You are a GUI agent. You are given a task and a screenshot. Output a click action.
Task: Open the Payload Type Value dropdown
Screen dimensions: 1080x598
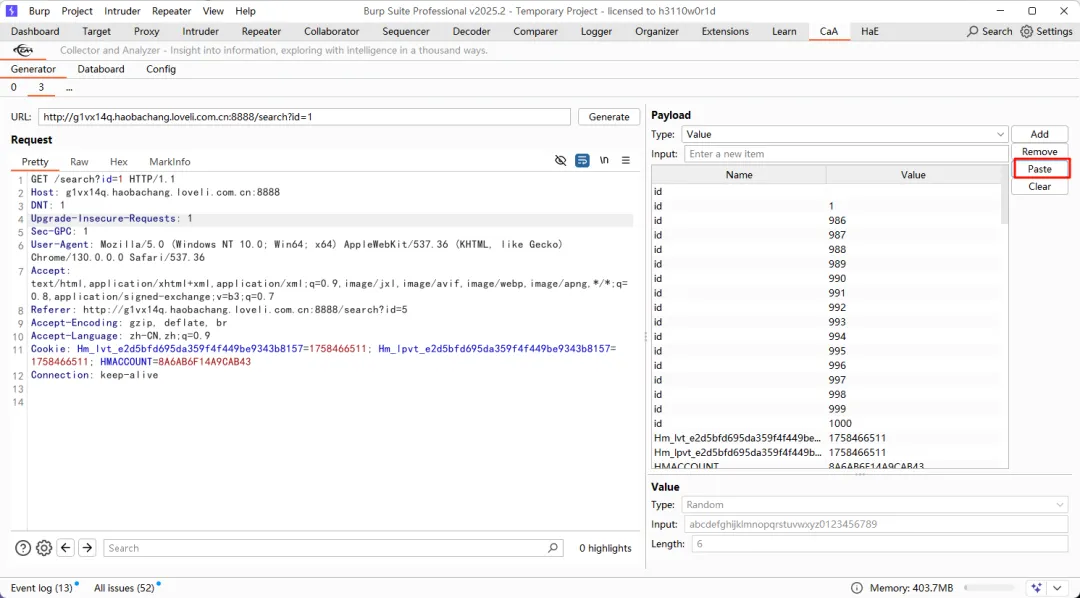(x=845, y=134)
